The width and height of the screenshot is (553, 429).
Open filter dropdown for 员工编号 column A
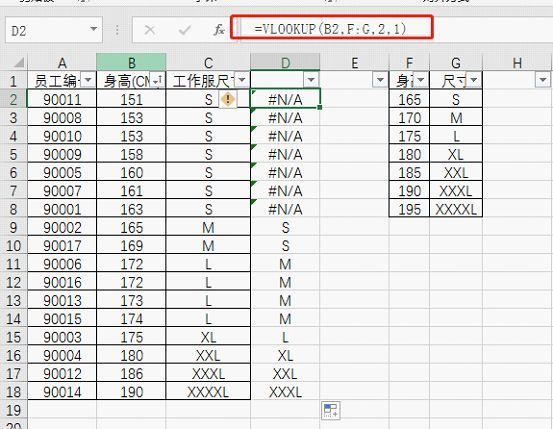point(88,80)
